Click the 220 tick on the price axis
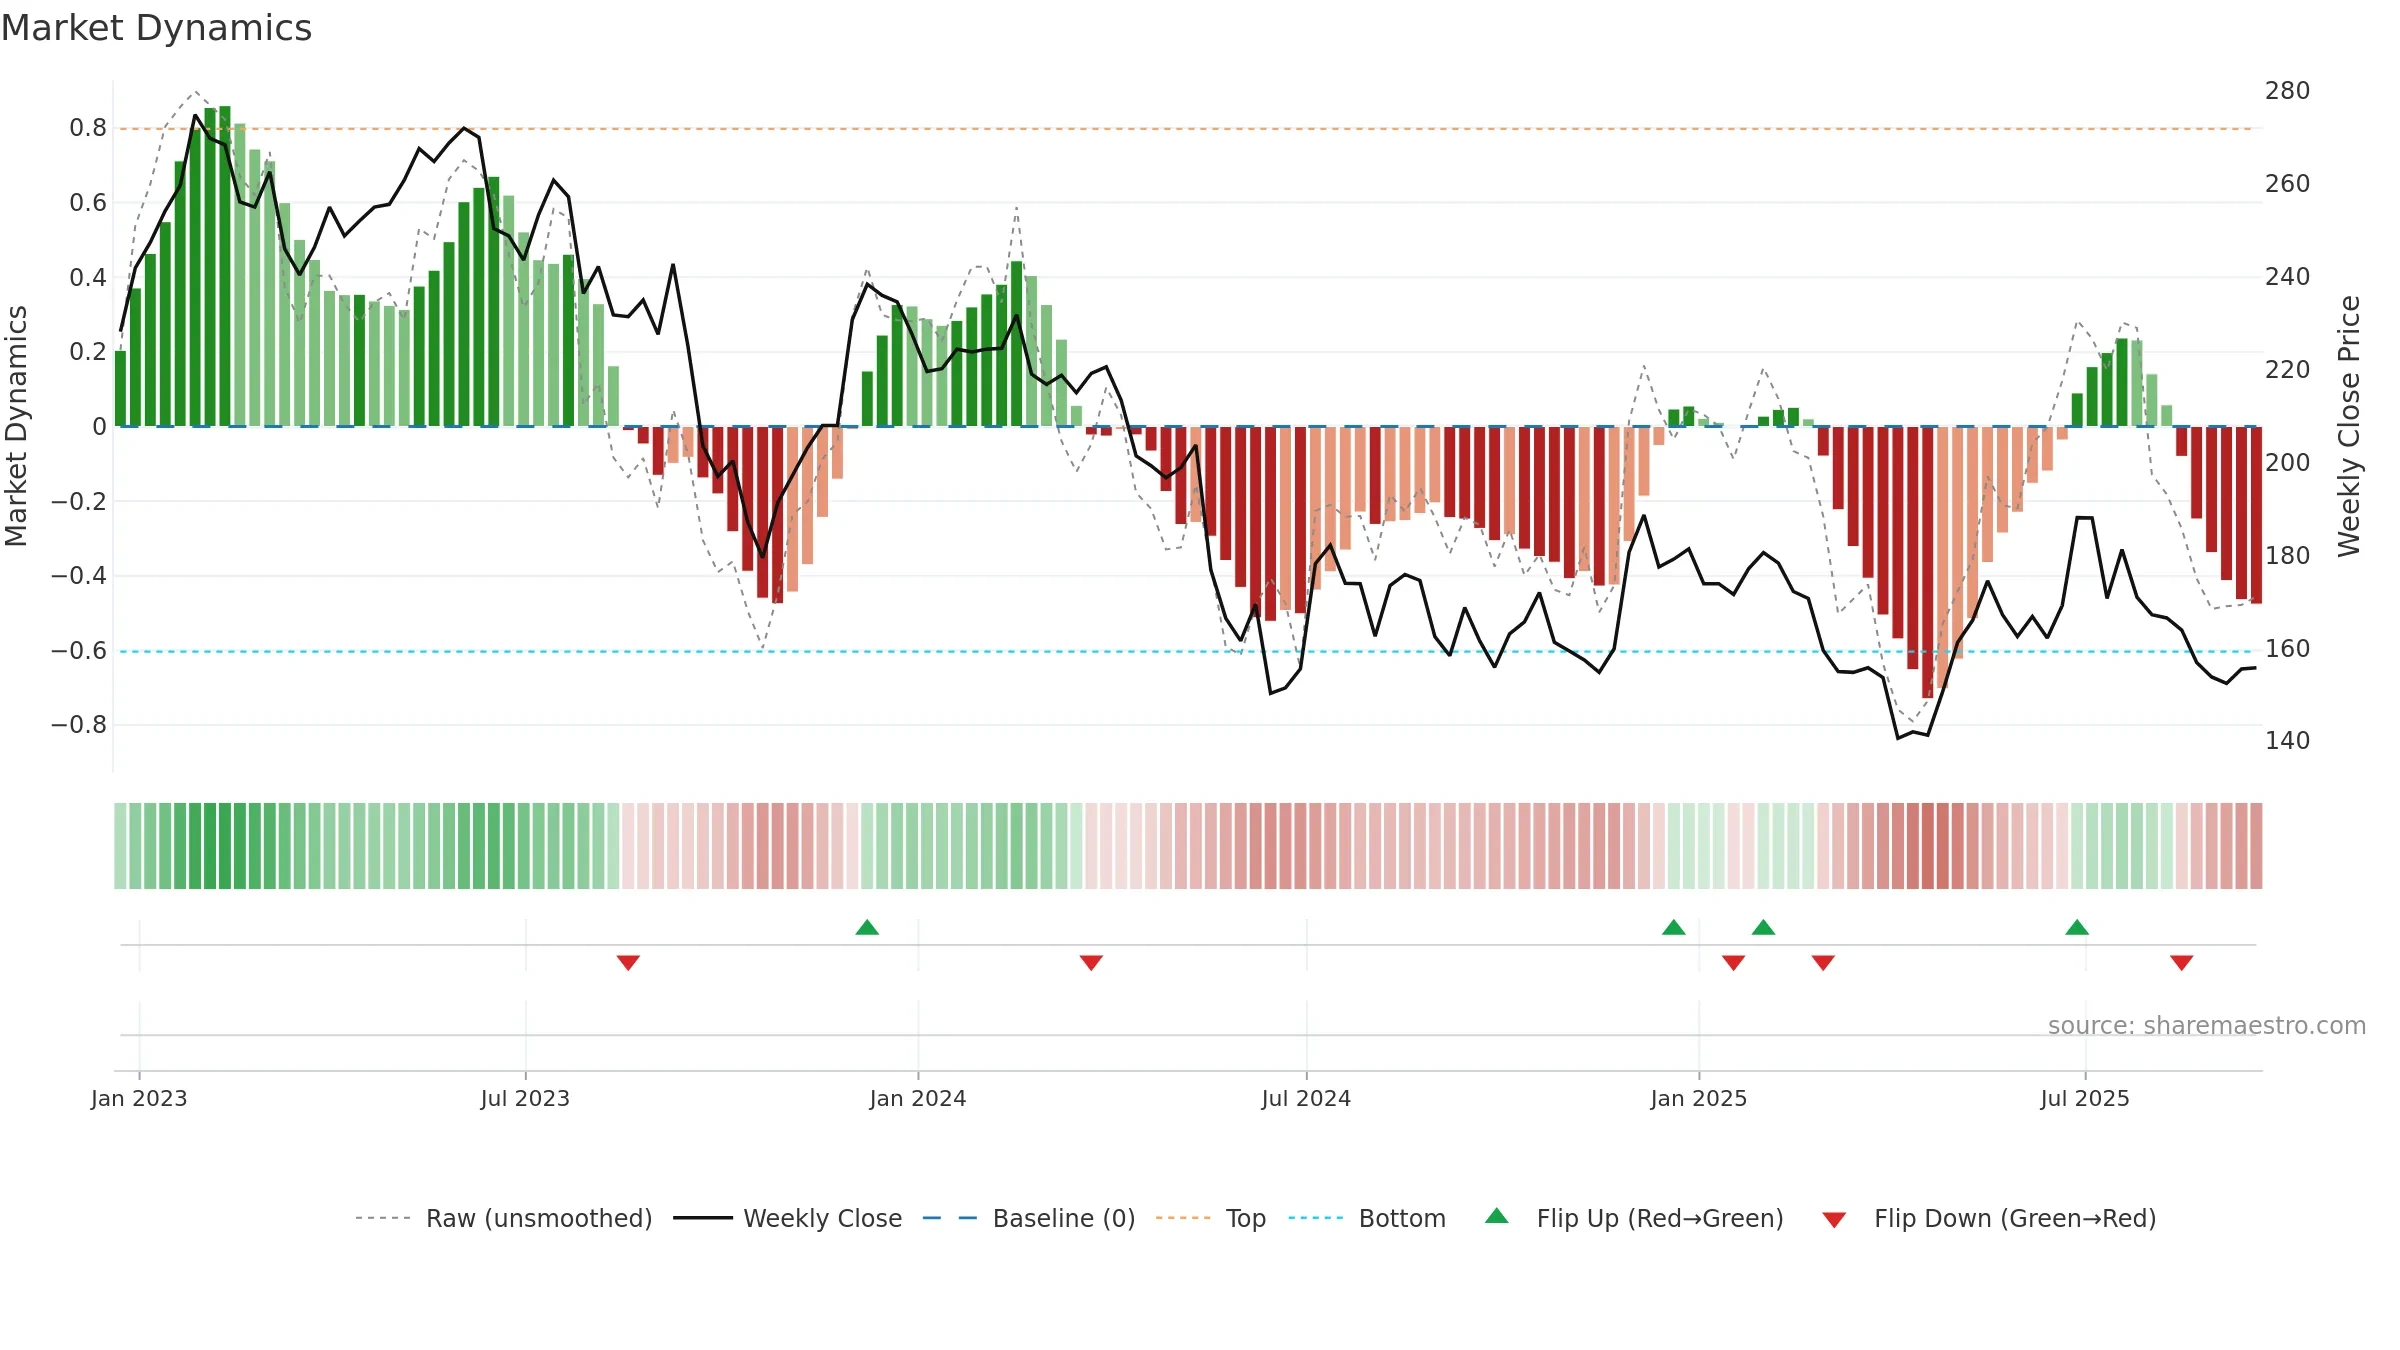 pyautogui.click(x=2288, y=370)
